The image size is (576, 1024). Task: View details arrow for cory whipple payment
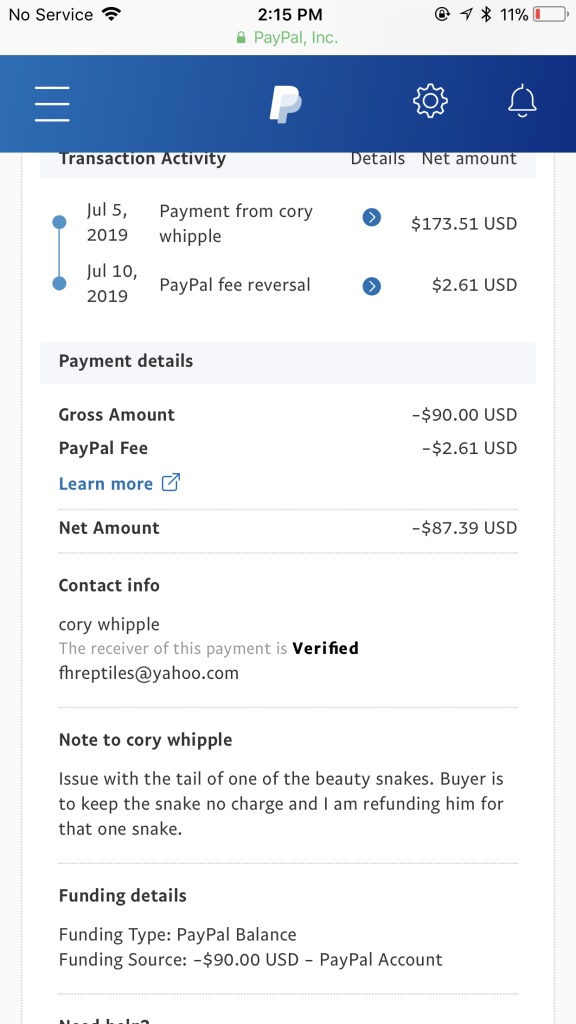pyautogui.click(x=372, y=217)
